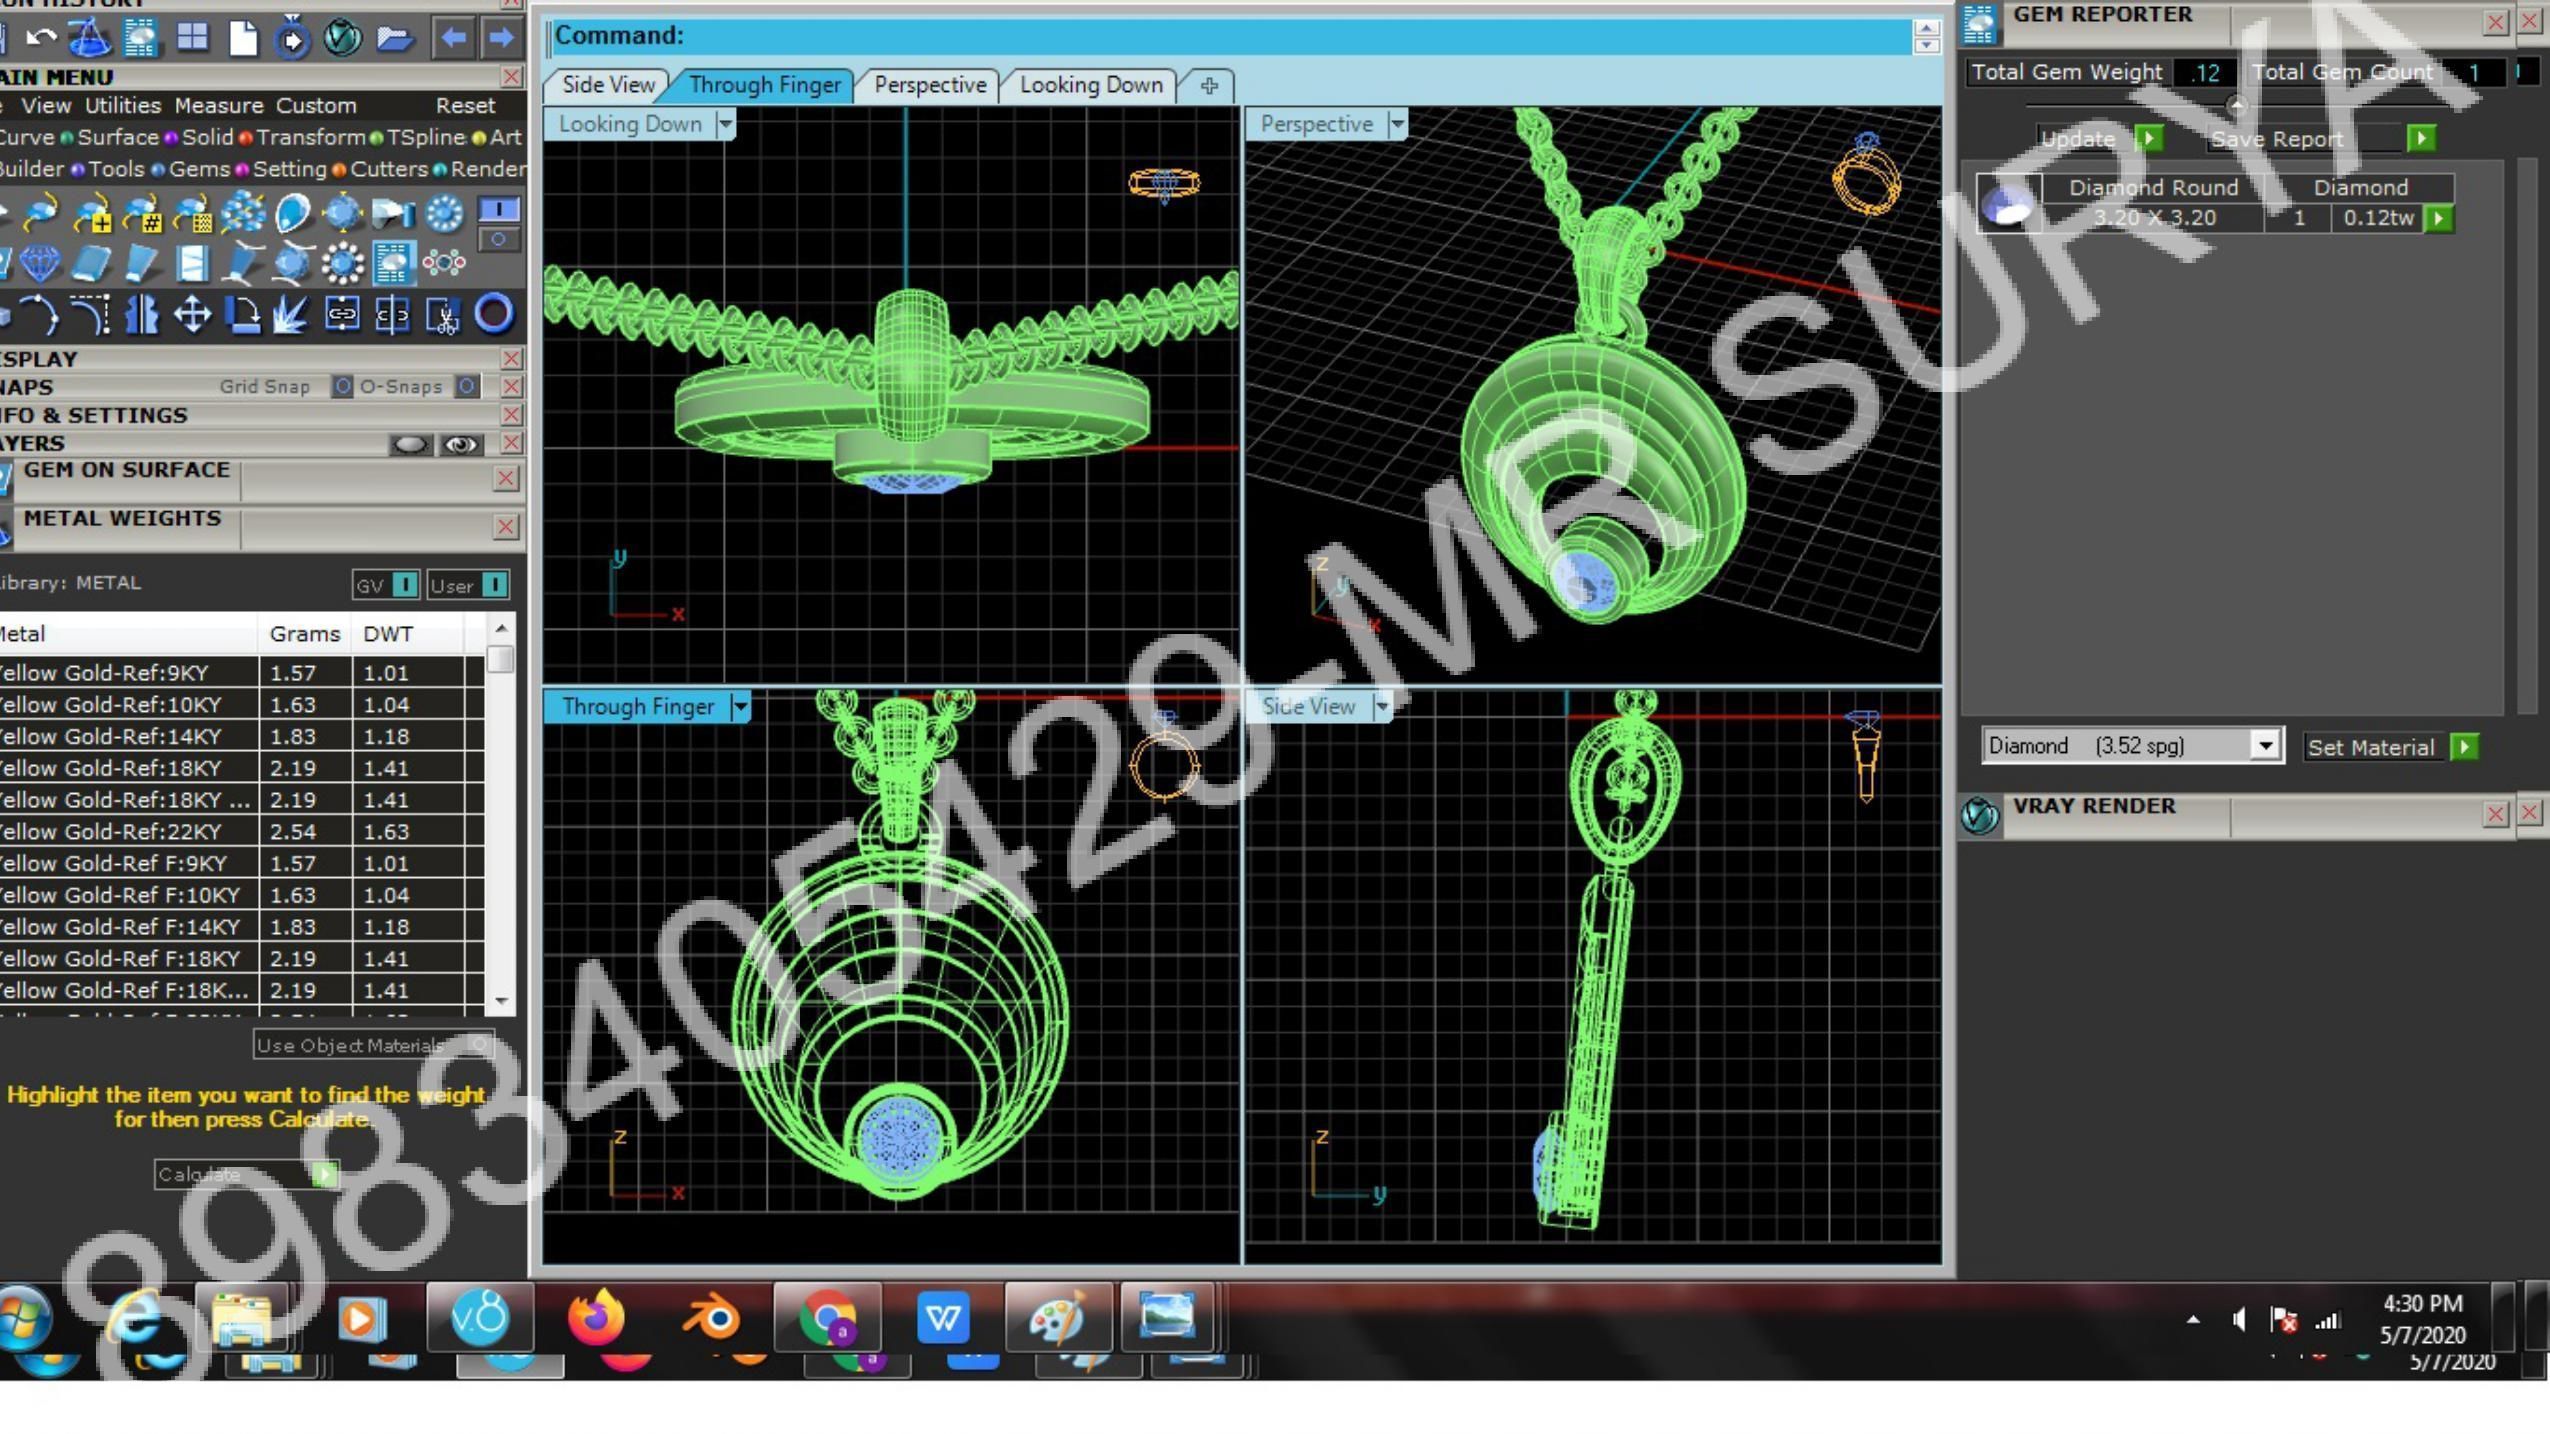Click the command line scroll-up arrow
This screenshot has height=1434, width=2550.
point(1926,28)
